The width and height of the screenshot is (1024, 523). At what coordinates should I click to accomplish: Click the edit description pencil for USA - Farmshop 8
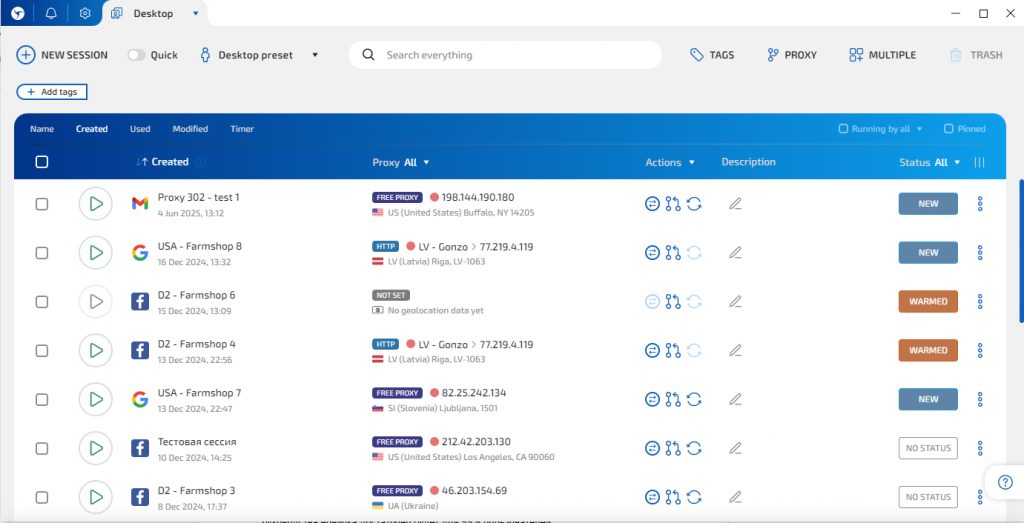click(x=735, y=253)
